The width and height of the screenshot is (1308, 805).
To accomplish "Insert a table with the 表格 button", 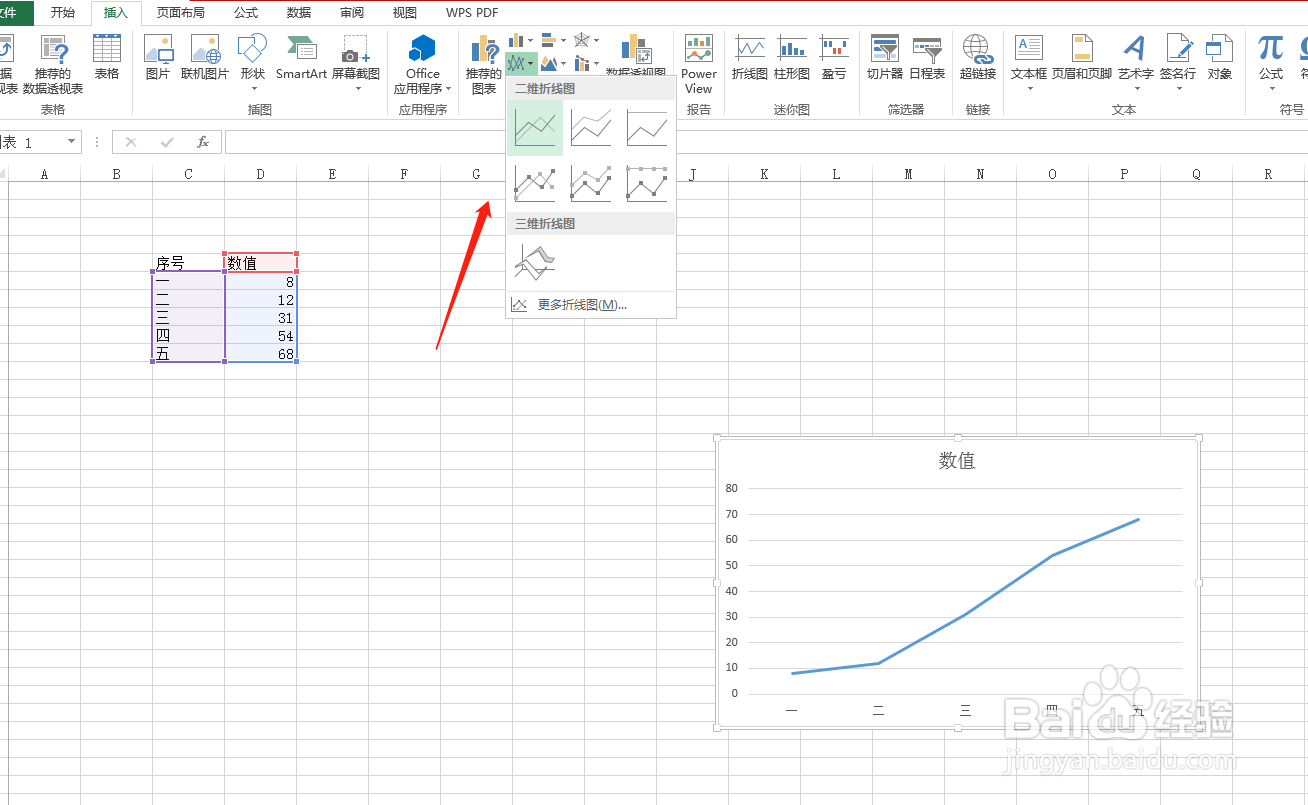I will coord(107,57).
